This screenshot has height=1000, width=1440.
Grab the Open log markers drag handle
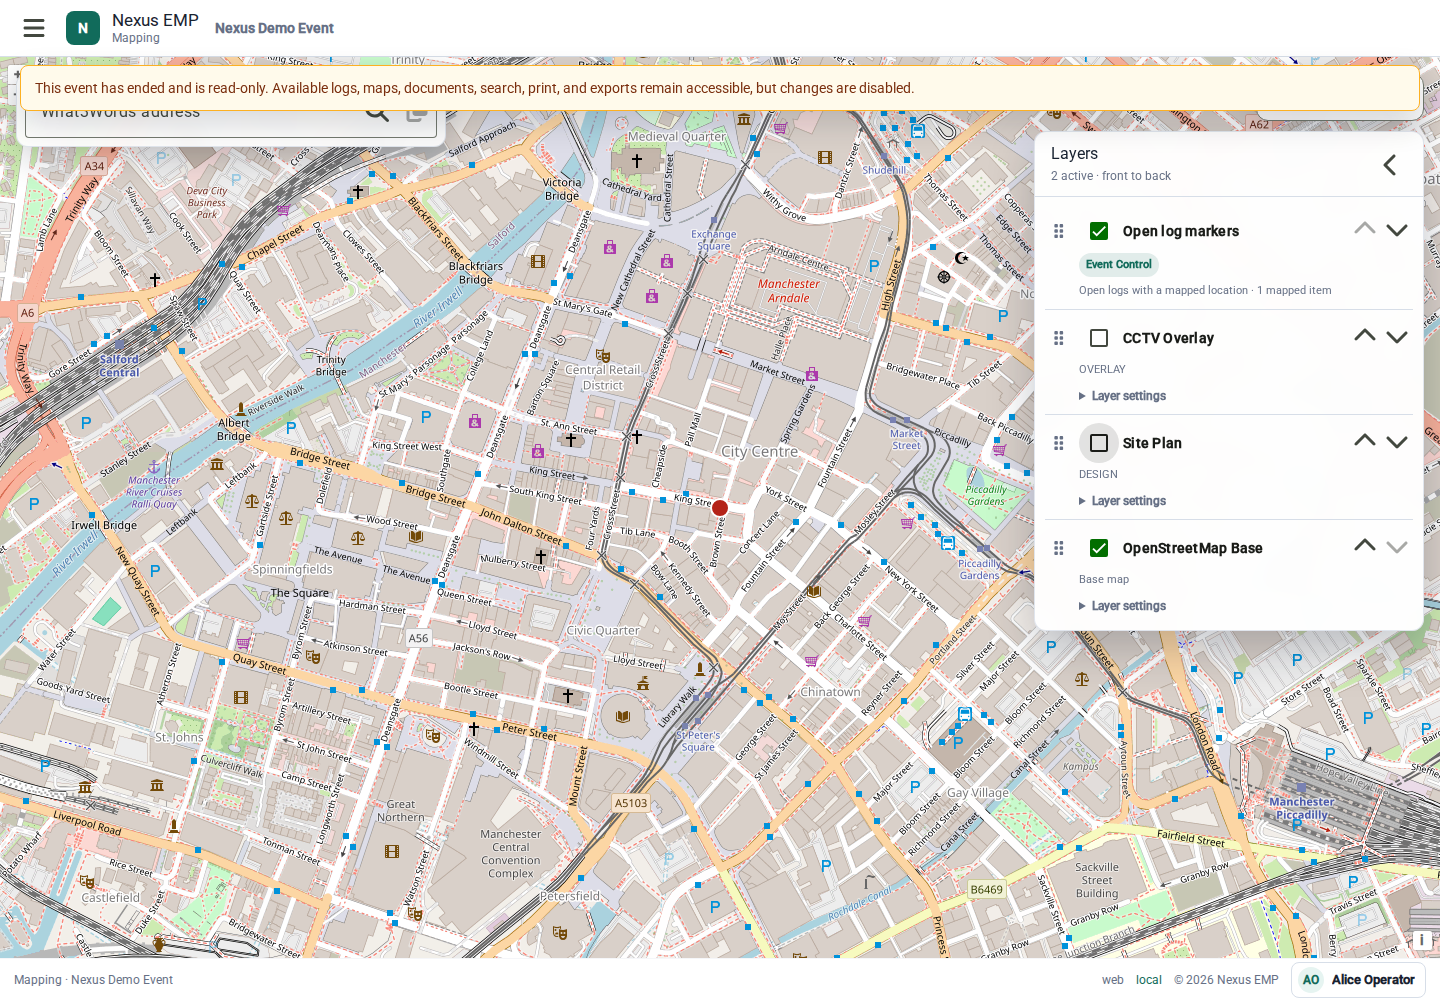coord(1059,231)
